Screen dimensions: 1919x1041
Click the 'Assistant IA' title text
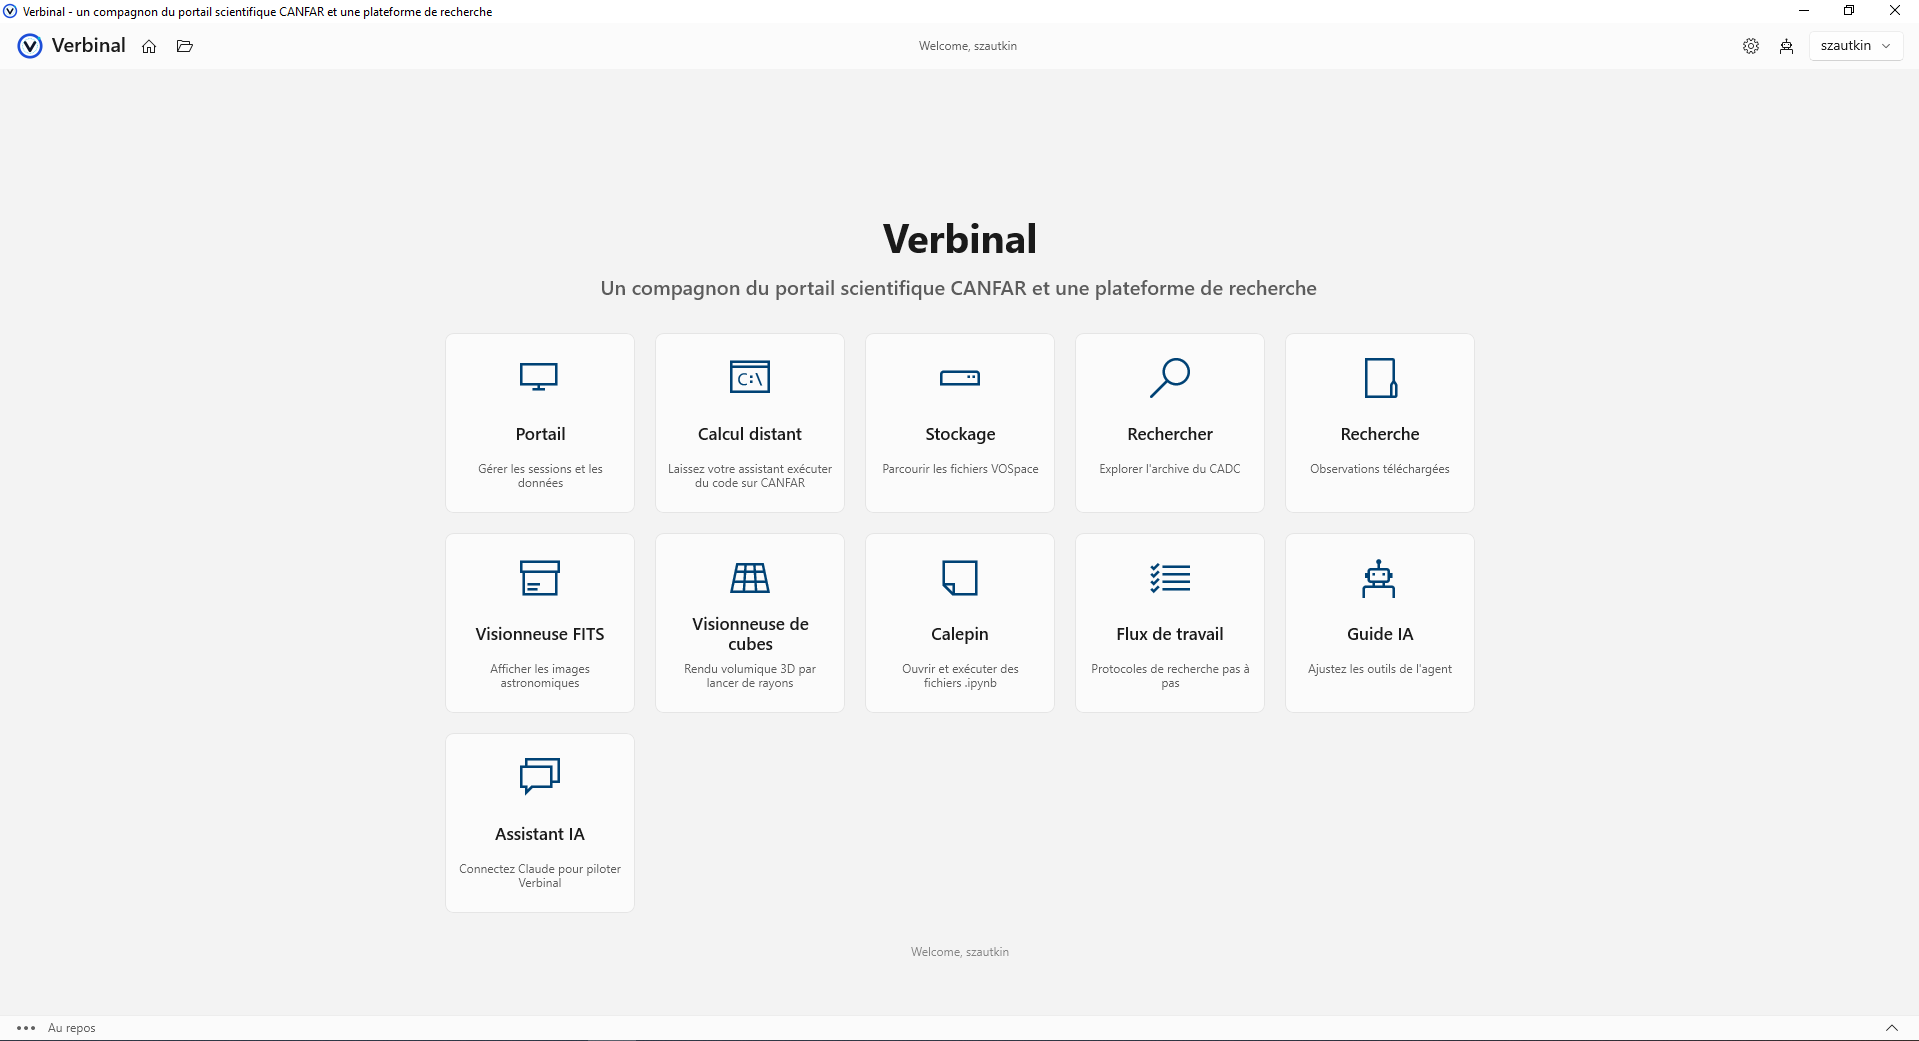[x=540, y=834]
